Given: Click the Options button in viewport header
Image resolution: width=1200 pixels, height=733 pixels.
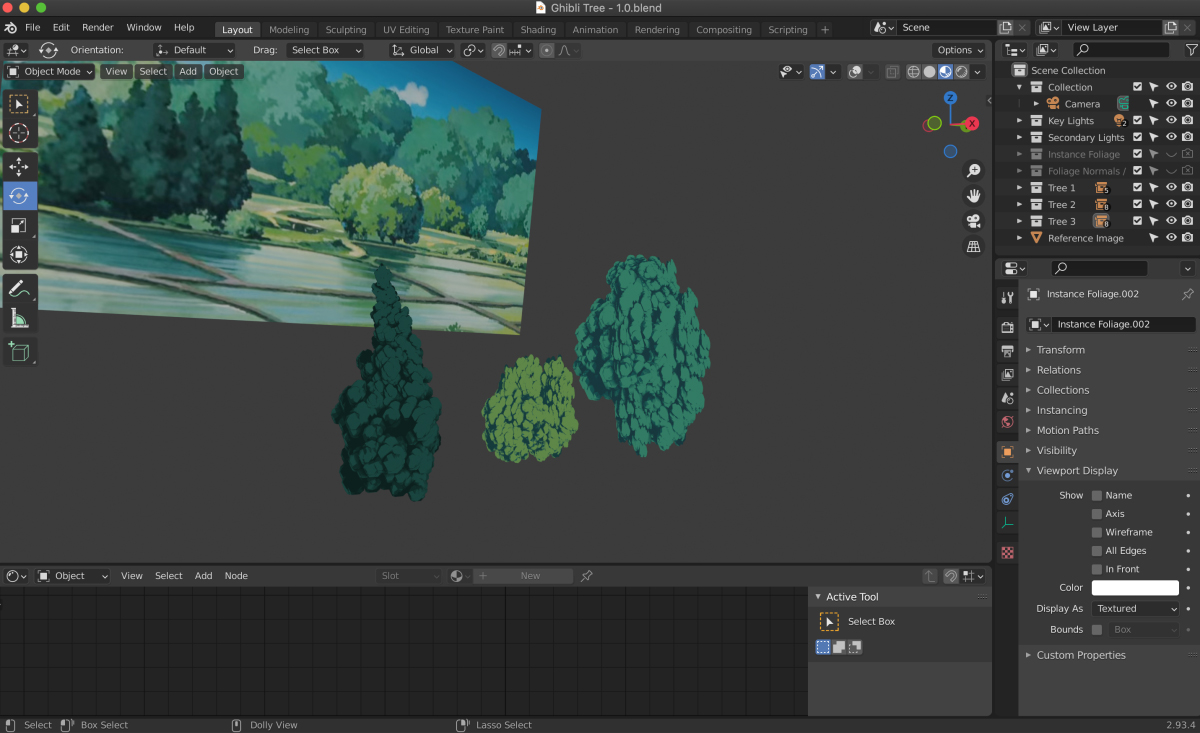Looking at the screenshot, I should pos(960,50).
